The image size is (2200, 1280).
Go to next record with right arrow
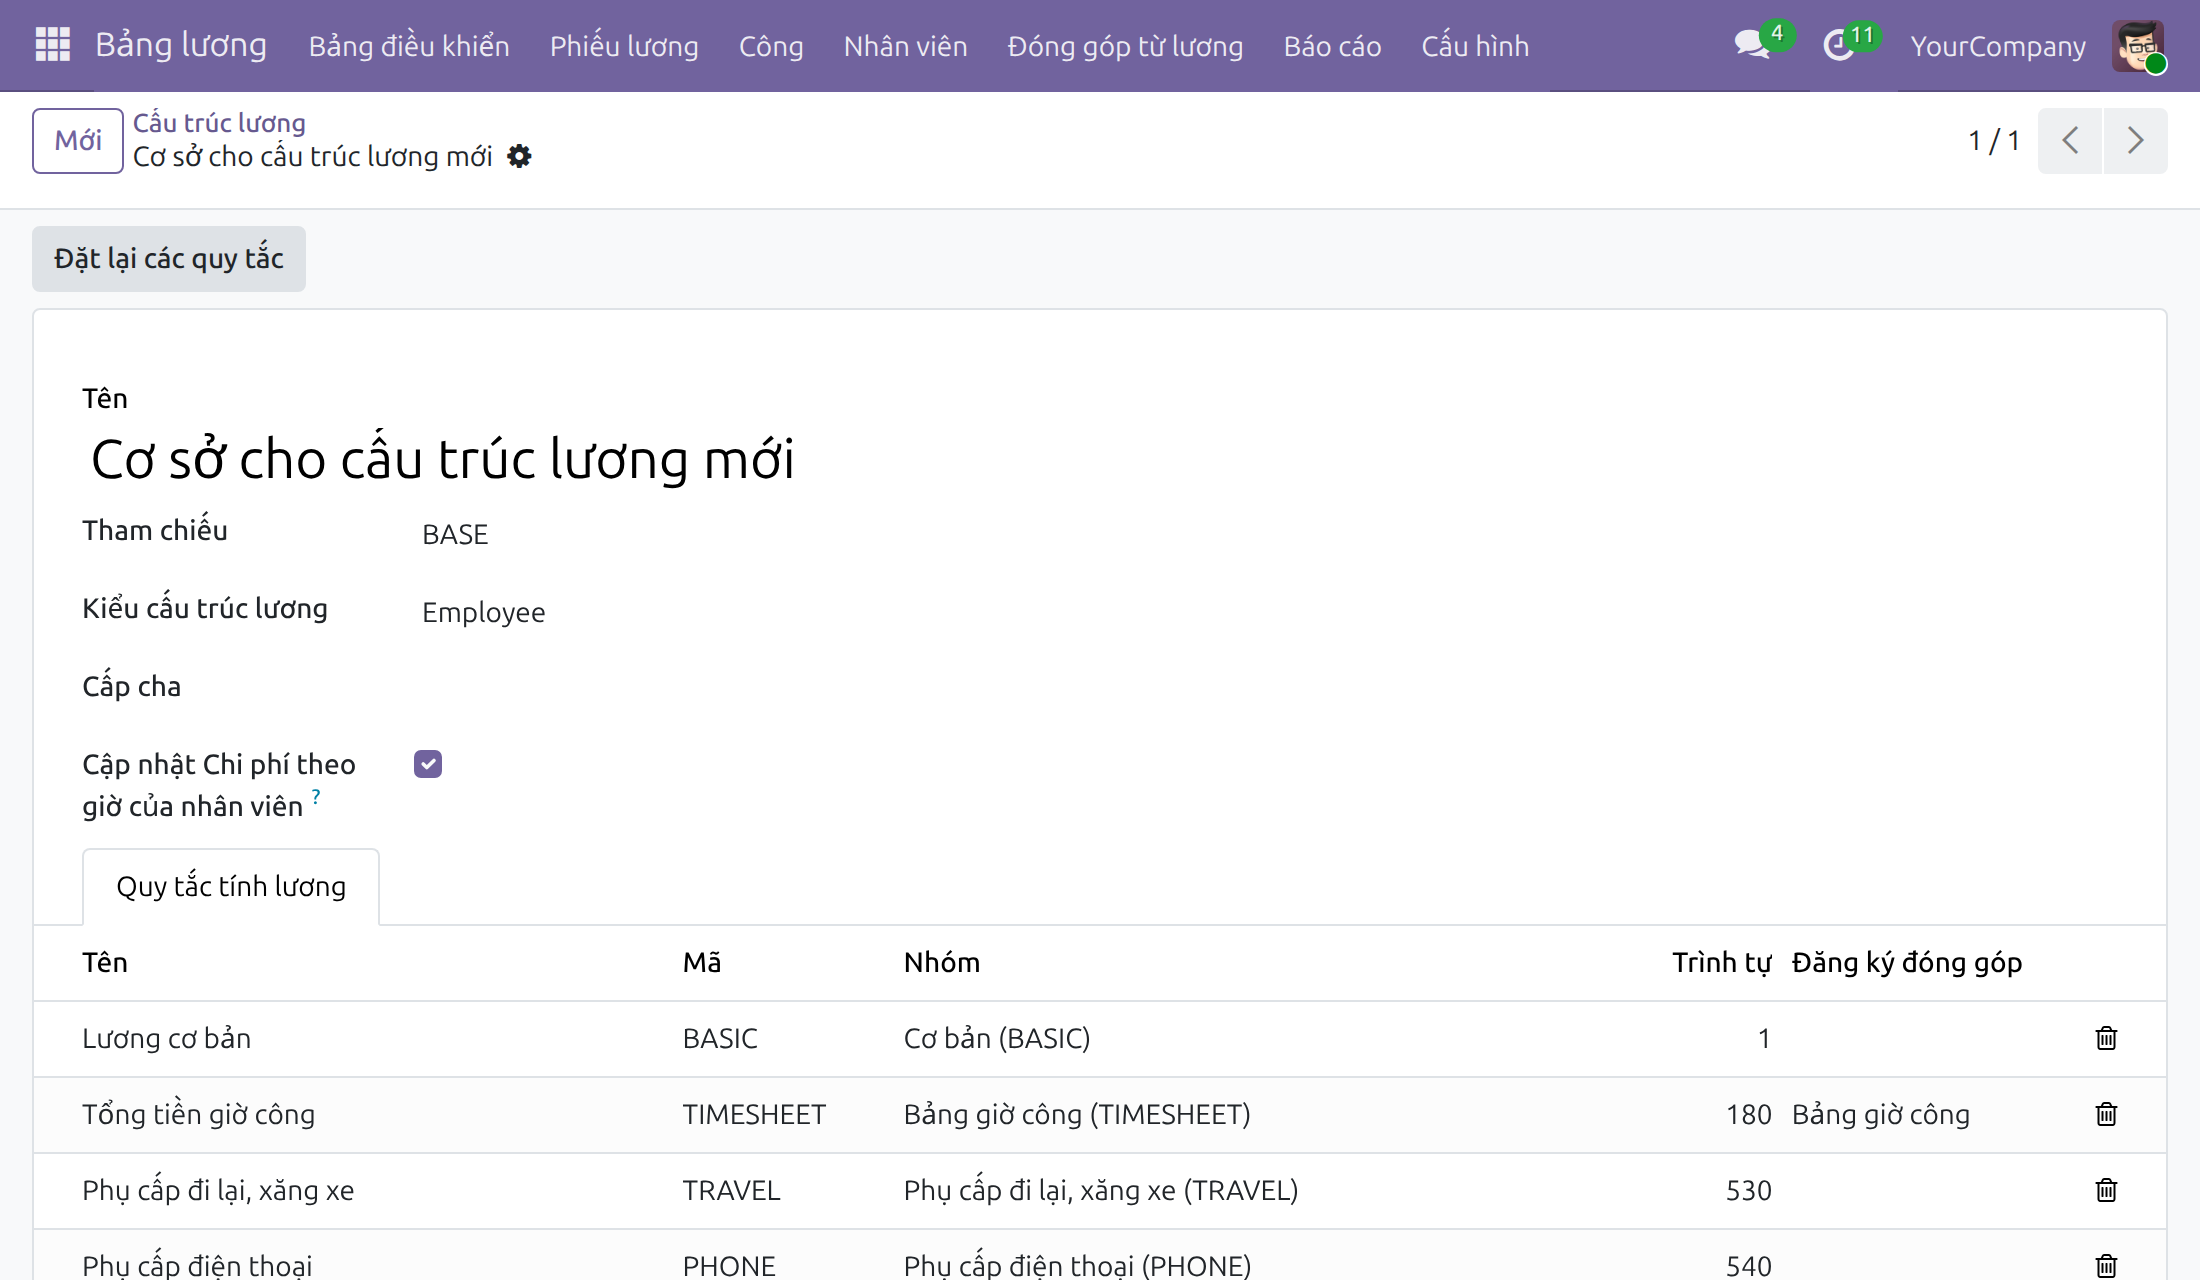(2135, 140)
